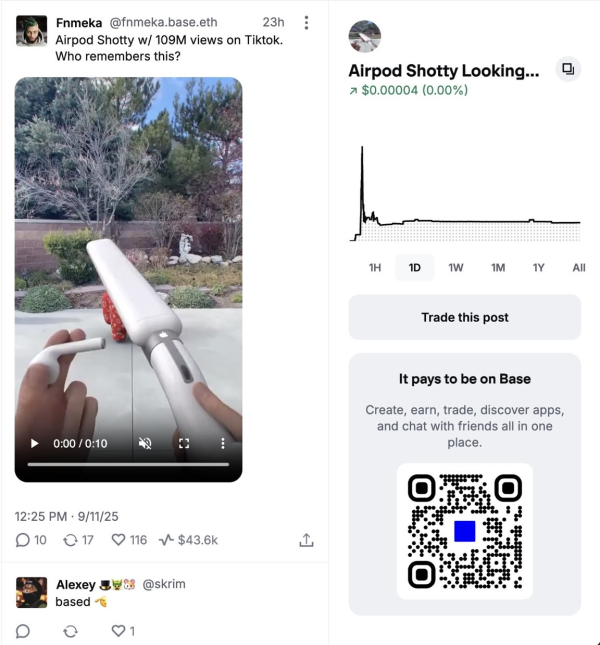Unmute the video sound
The image size is (600, 645).
(145, 443)
